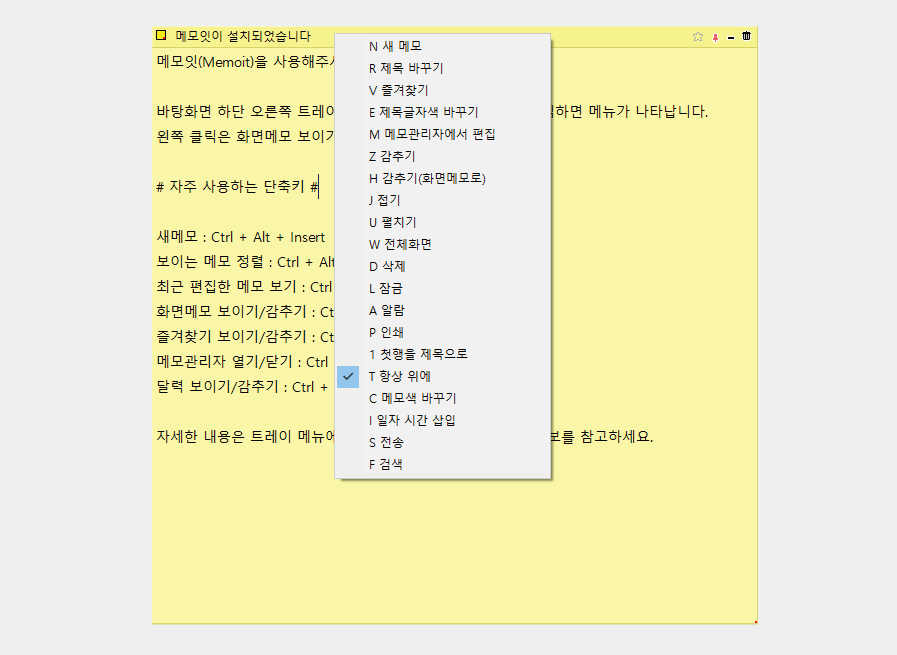
Task: Select 'Z 감추기' menu item
Action: [x=443, y=156]
